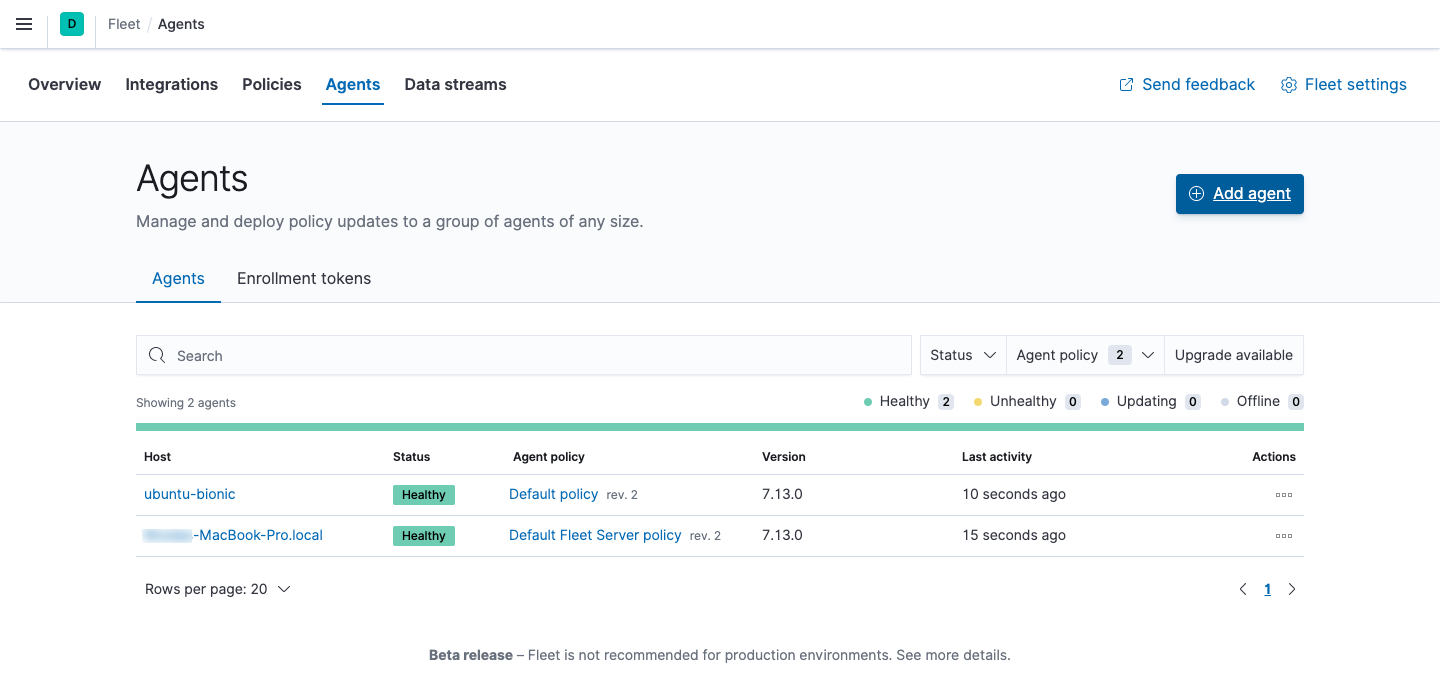Toggle the Upgrade available filter
The image size is (1440, 682).
tap(1233, 355)
